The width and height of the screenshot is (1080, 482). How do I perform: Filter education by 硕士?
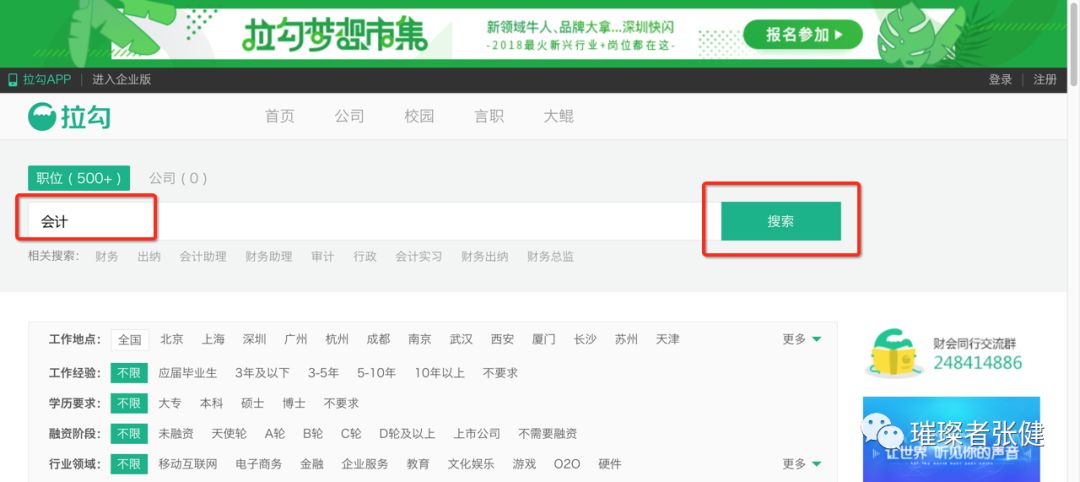pos(253,403)
